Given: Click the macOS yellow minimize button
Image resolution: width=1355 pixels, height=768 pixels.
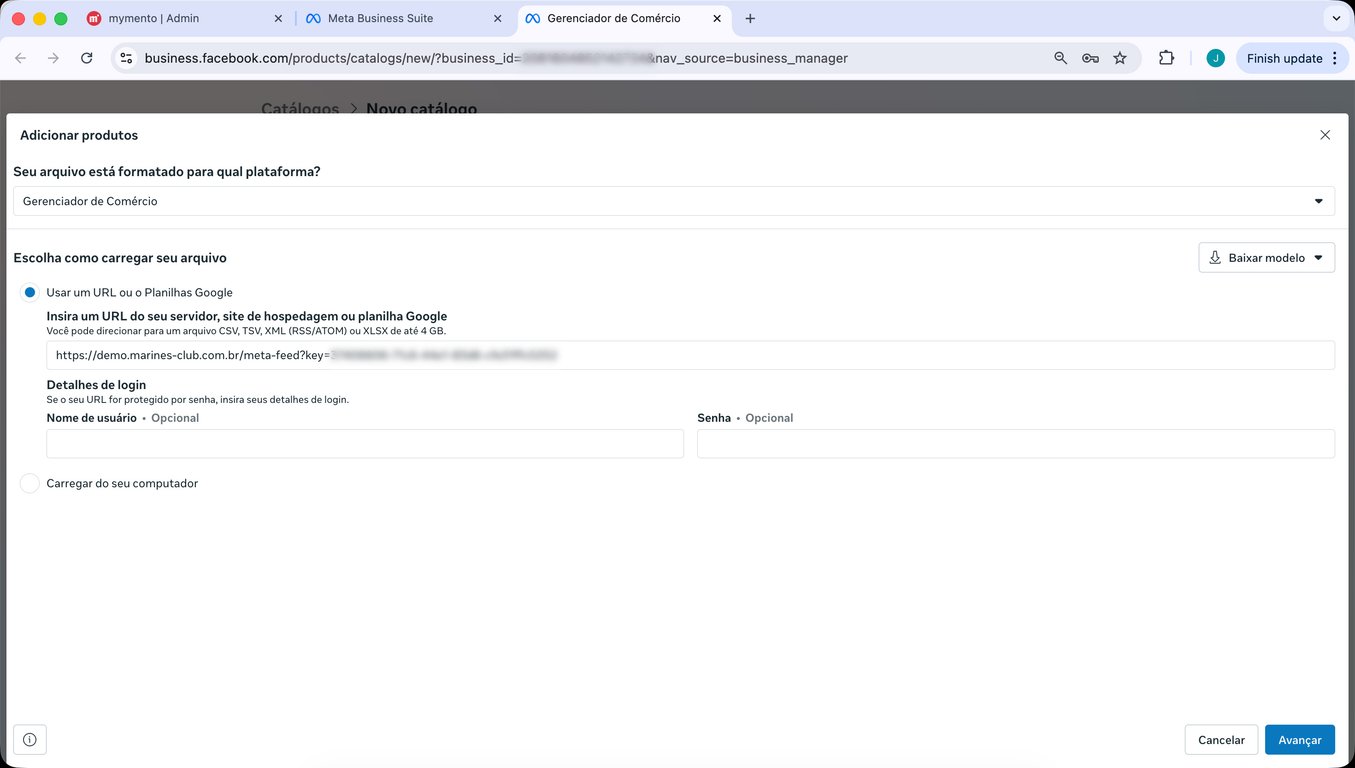Looking at the screenshot, I should pos(40,18).
